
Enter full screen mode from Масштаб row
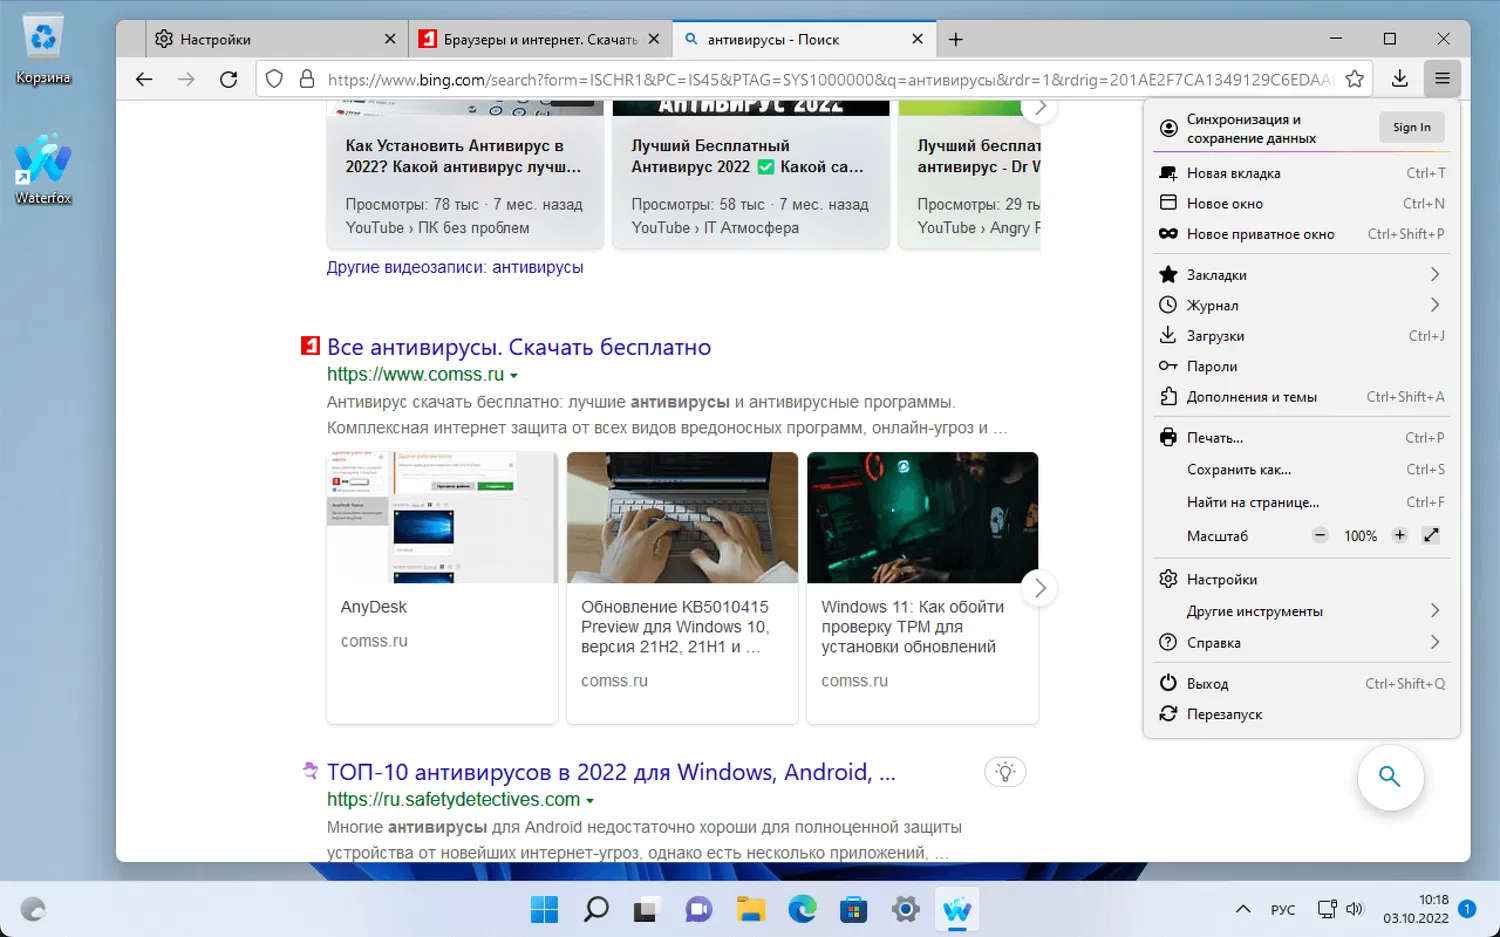click(x=1432, y=536)
